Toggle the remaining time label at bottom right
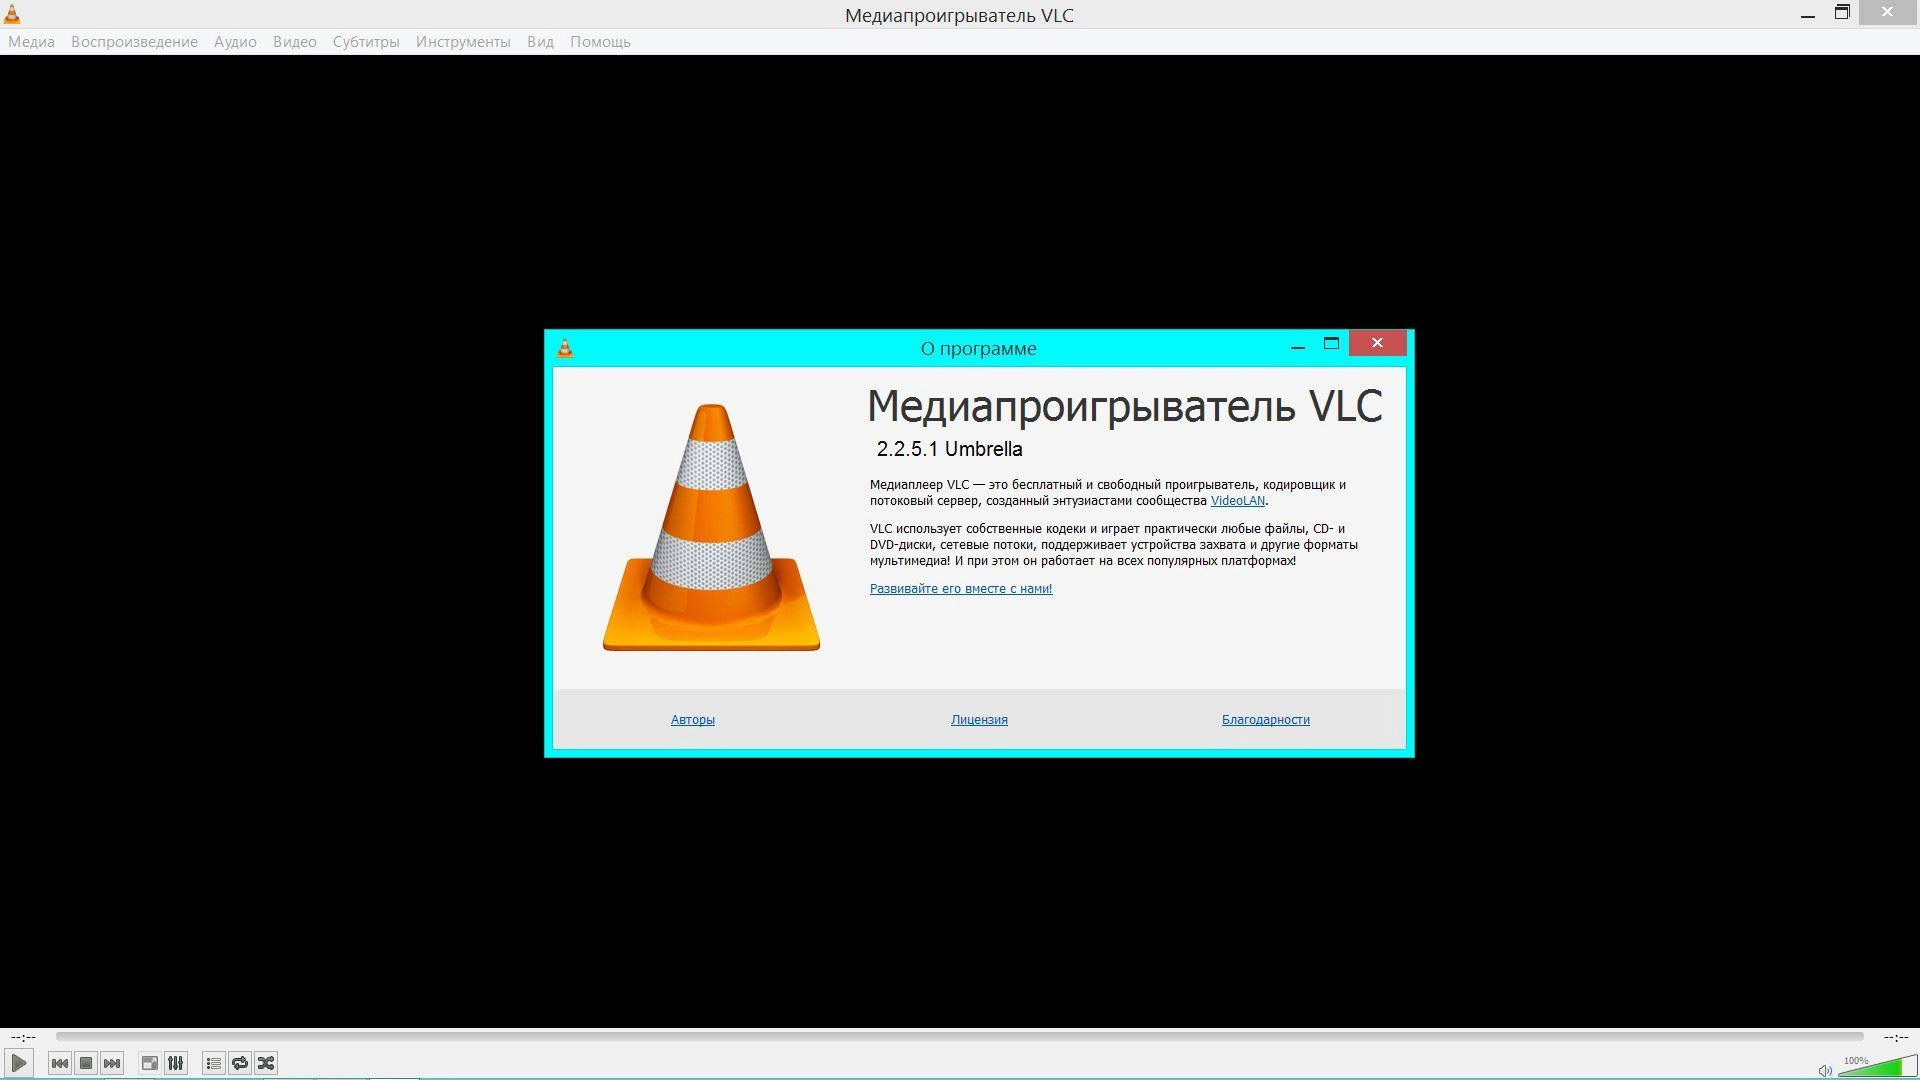Image resolution: width=1920 pixels, height=1080 pixels. pyautogui.click(x=1896, y=1038)
